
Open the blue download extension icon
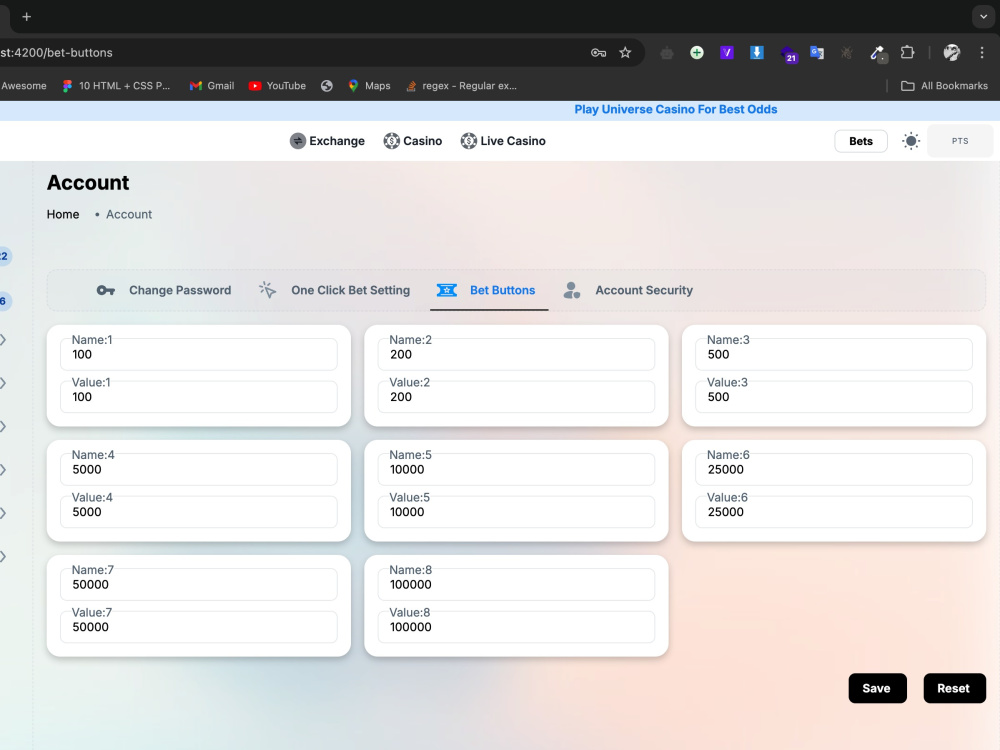[756, 53]
